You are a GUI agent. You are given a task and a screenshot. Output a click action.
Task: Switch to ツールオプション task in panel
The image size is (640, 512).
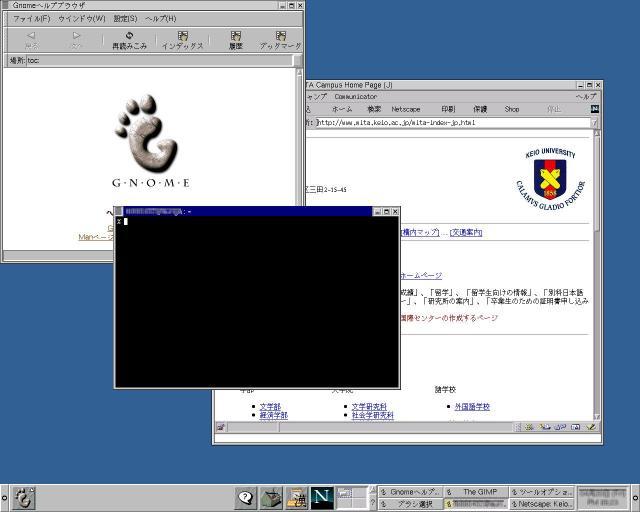click(x=542, y=492)
